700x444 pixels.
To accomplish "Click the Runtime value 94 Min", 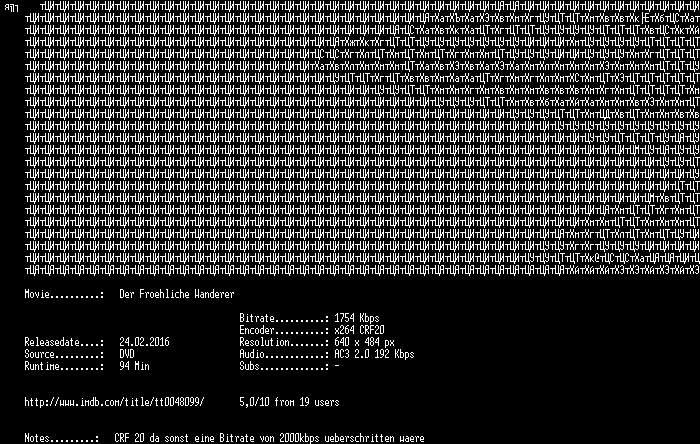I will (134, 366).
